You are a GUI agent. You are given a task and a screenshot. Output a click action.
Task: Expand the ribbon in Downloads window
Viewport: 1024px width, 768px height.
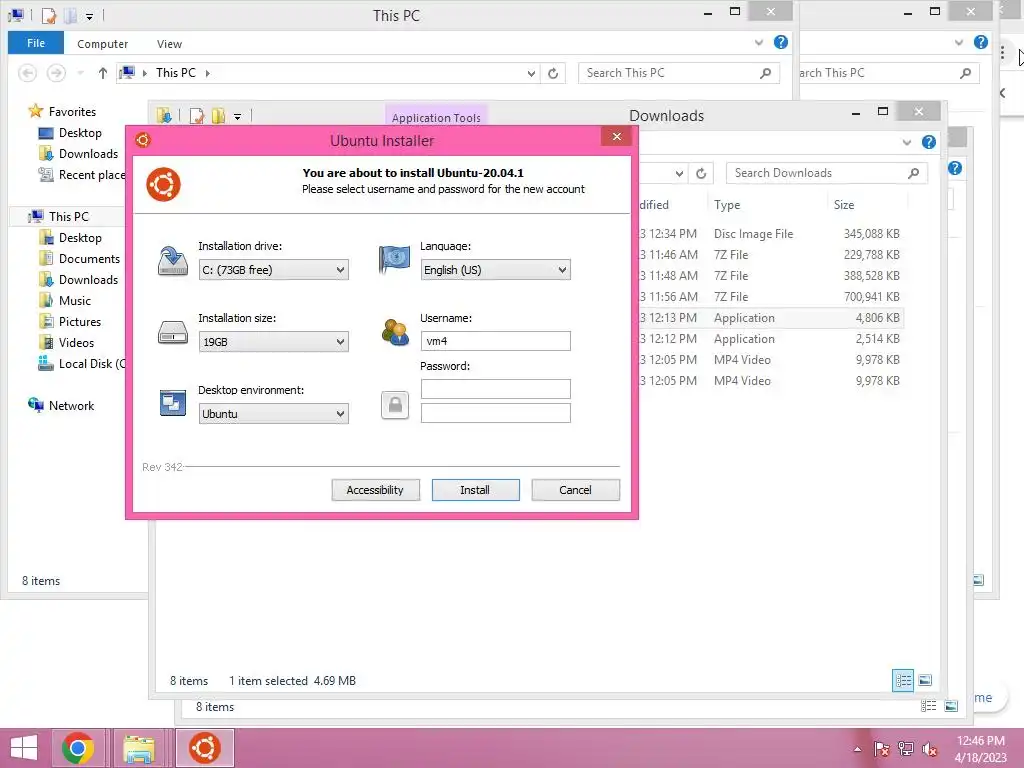pos(906,142)
